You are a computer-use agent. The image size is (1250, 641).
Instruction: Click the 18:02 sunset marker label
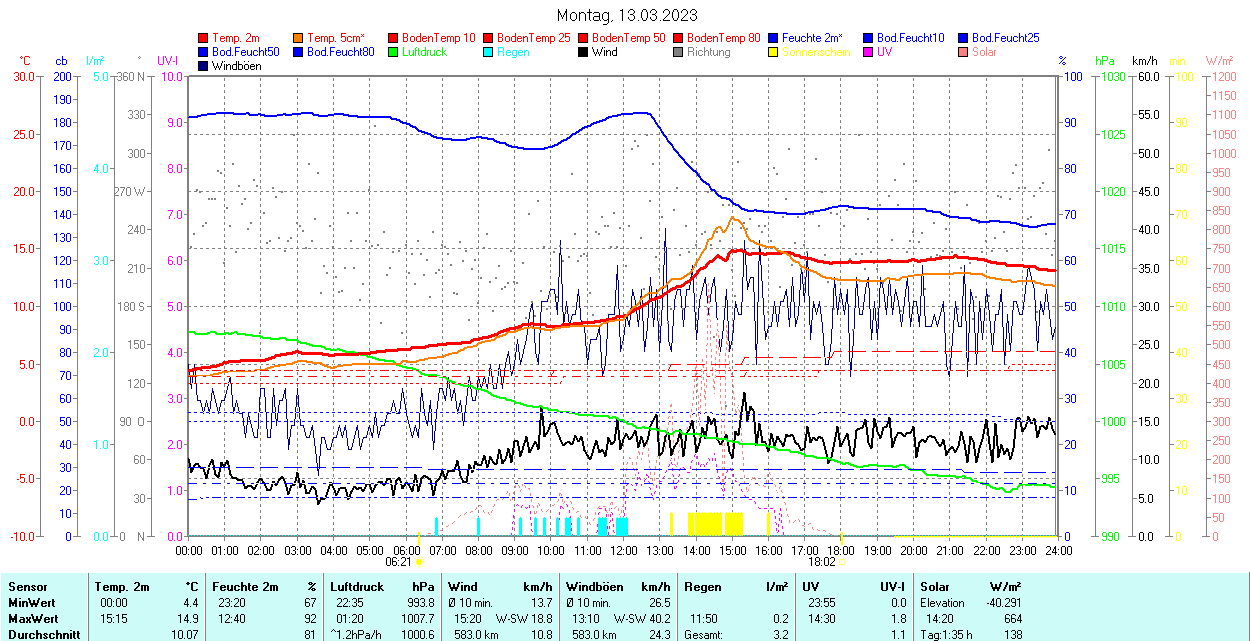pos(821,562)
